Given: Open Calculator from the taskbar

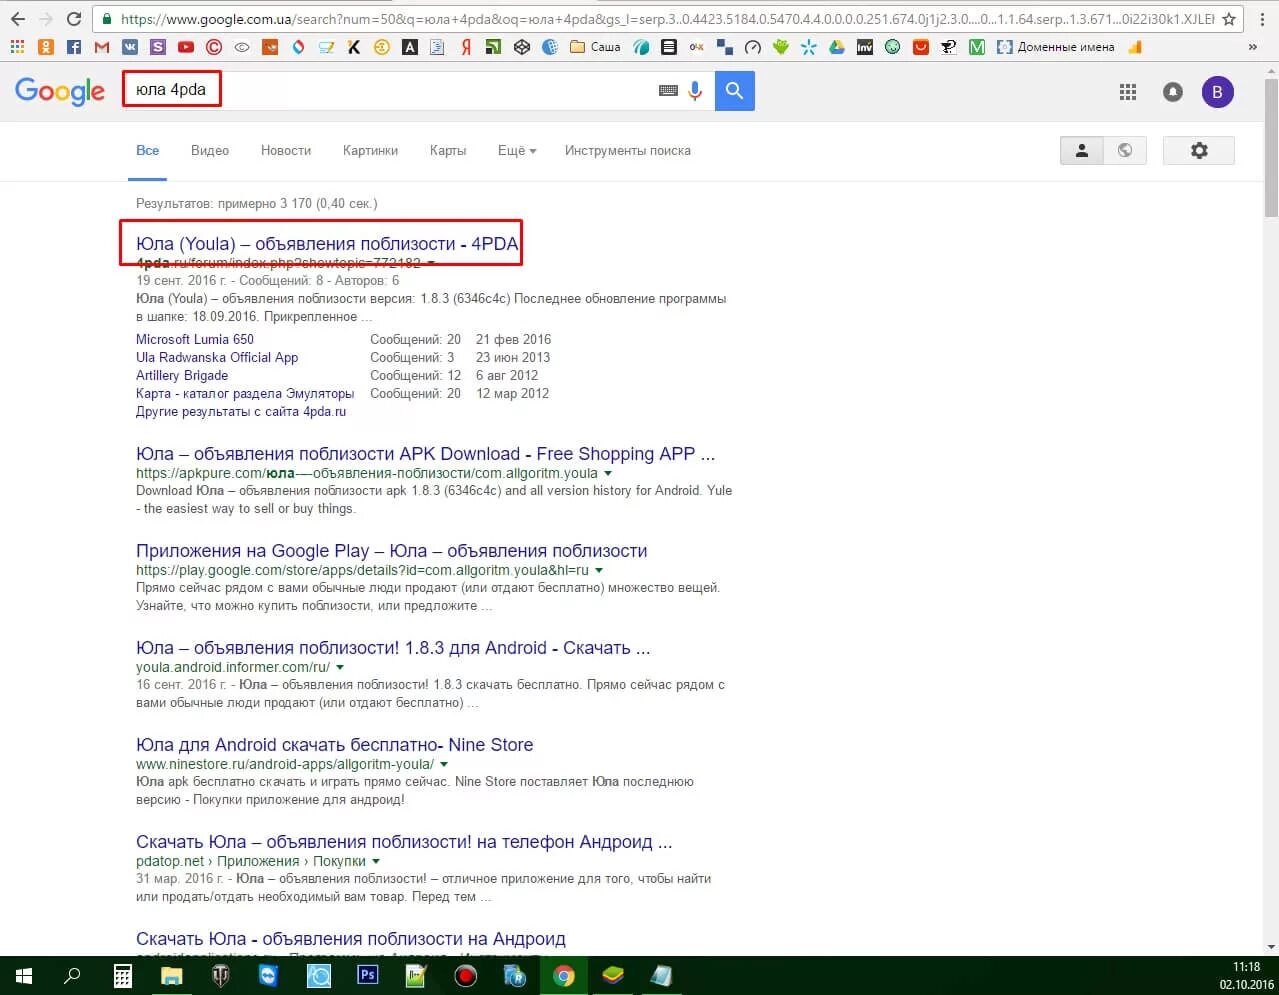Looking at the screenshot, I should 122,976.
